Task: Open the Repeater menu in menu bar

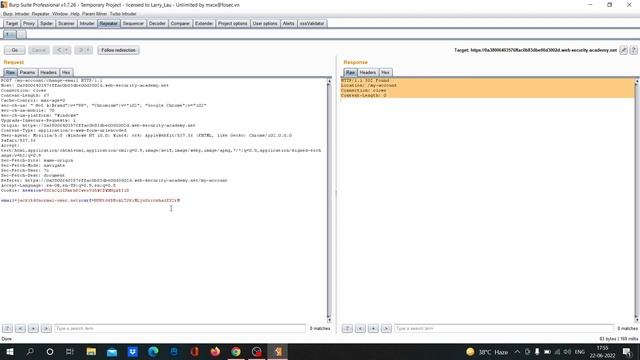Action: coord(40,14)
